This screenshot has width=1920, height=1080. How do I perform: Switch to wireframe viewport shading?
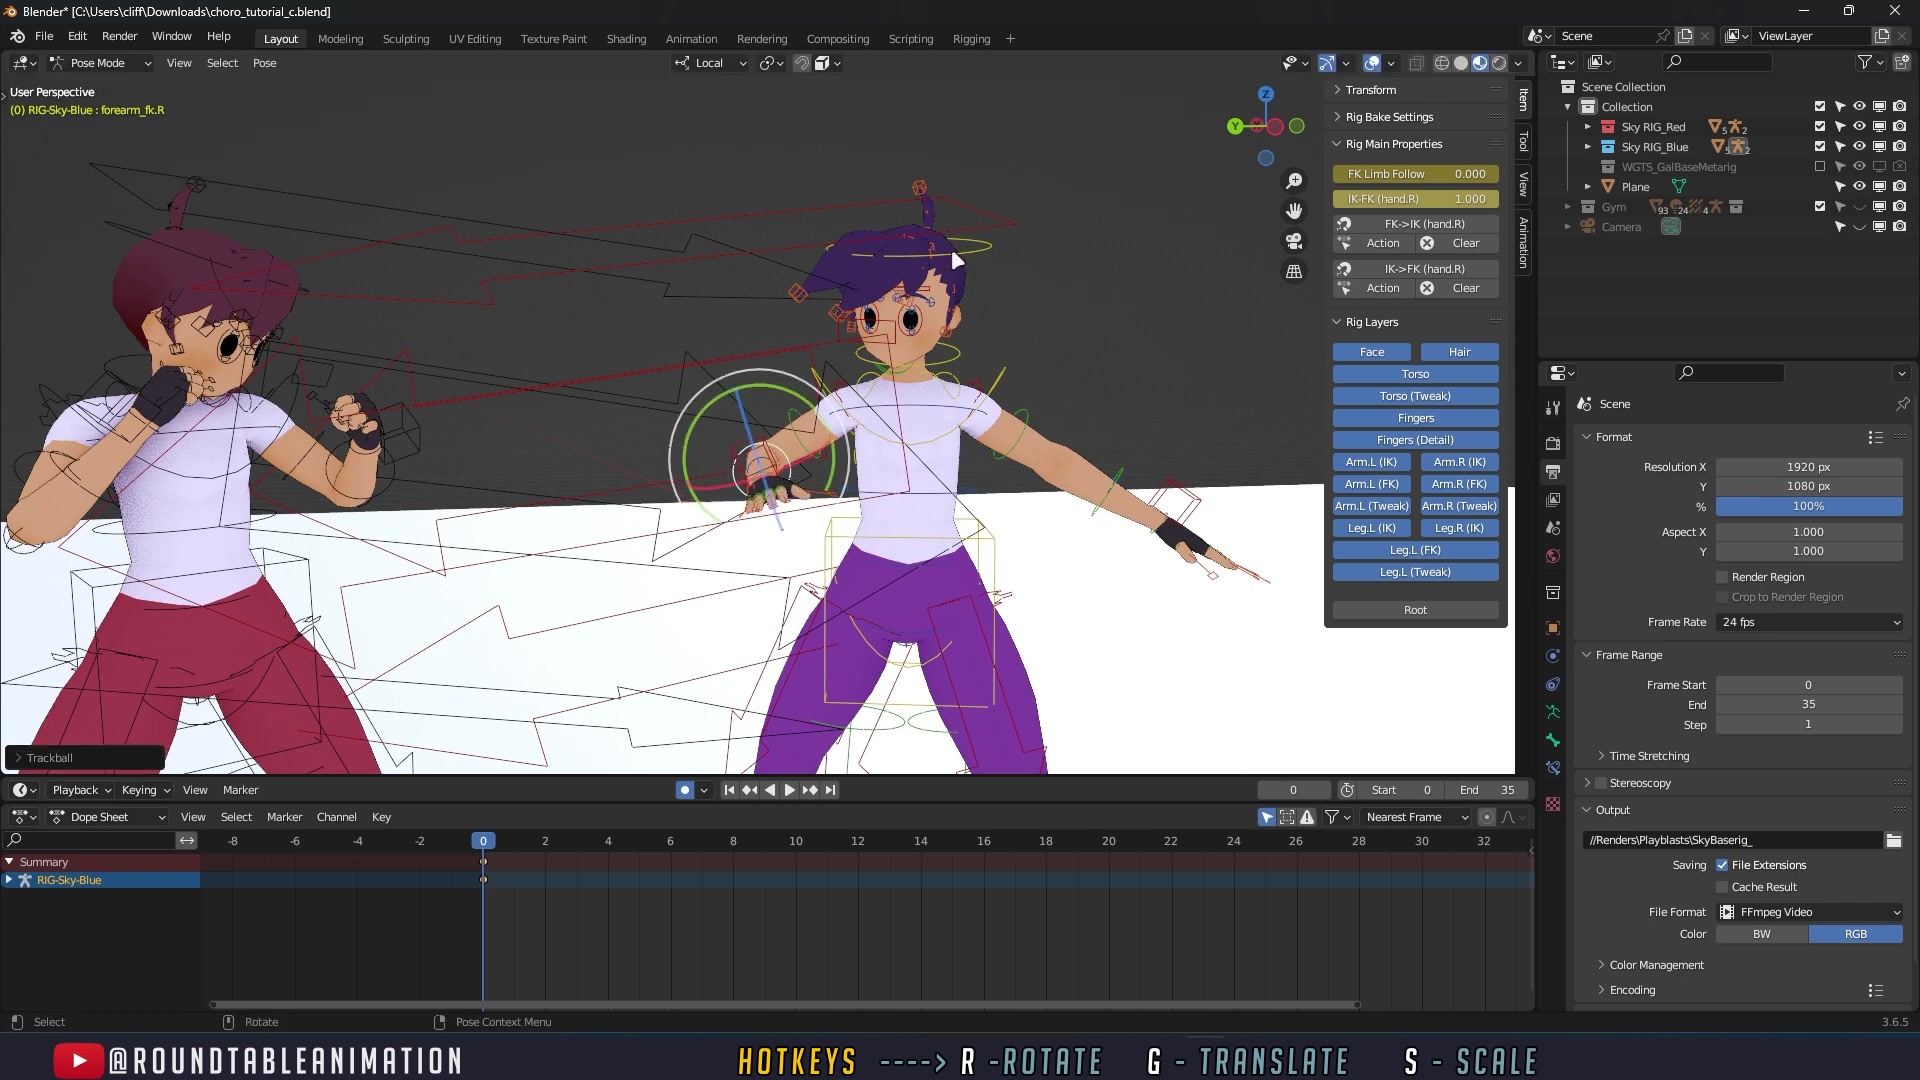pyautogui.click(x=1441, y=62)
